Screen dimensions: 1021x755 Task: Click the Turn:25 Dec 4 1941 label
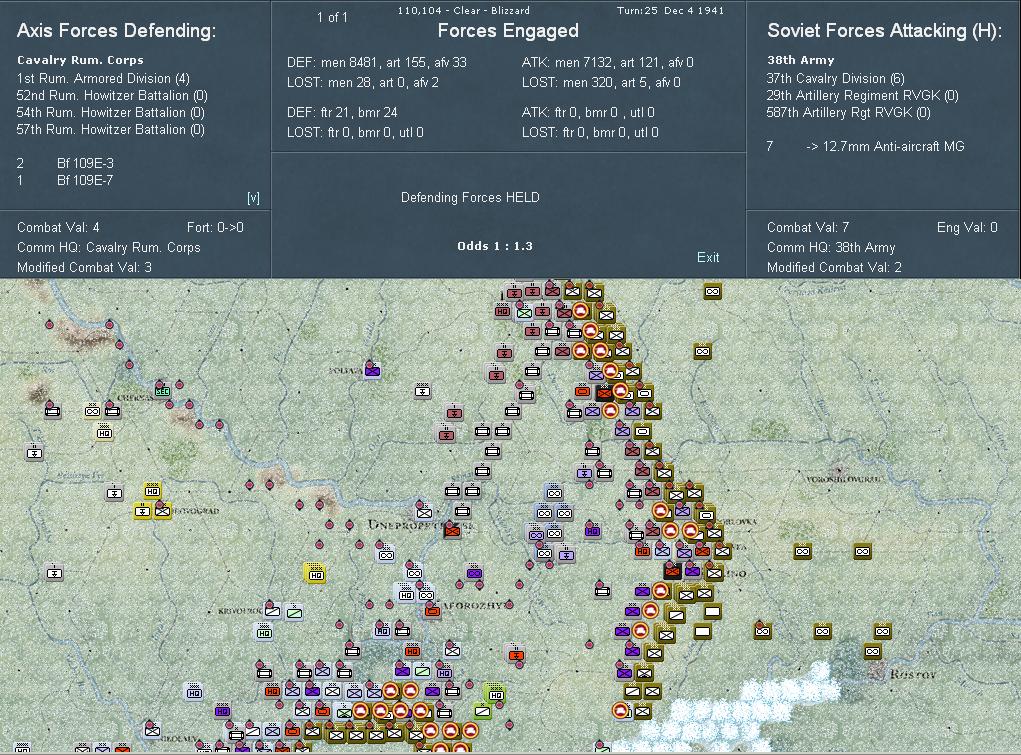click(670, 10)
